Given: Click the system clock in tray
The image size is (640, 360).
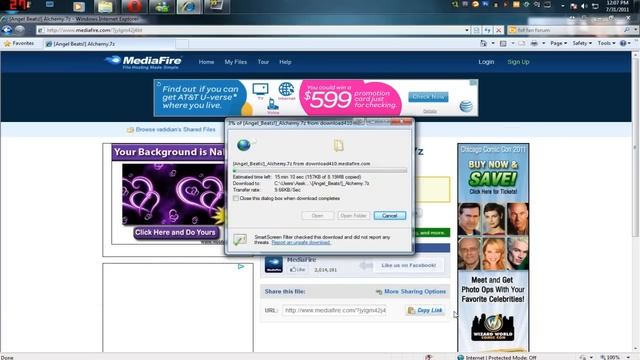Looking at the screenshot, I should pos(618,6).
